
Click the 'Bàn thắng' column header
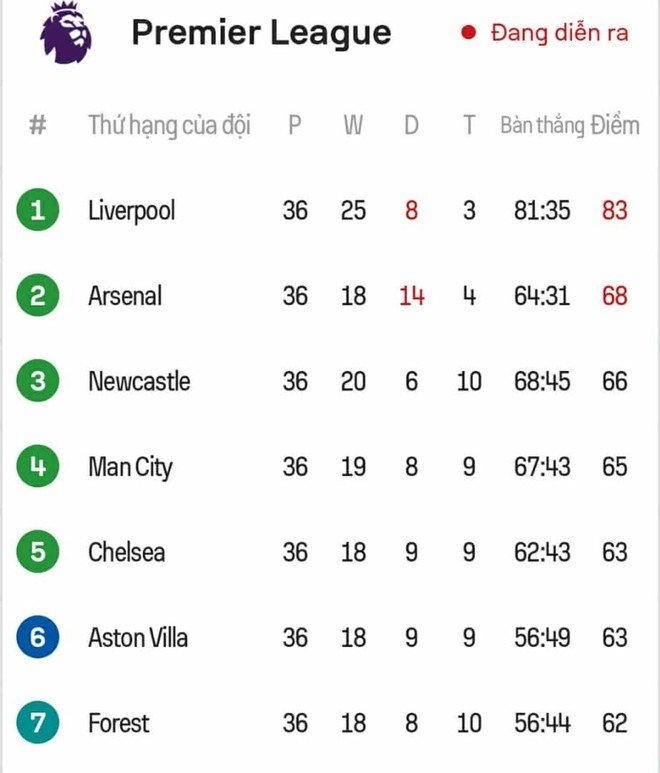coord(543,126)
